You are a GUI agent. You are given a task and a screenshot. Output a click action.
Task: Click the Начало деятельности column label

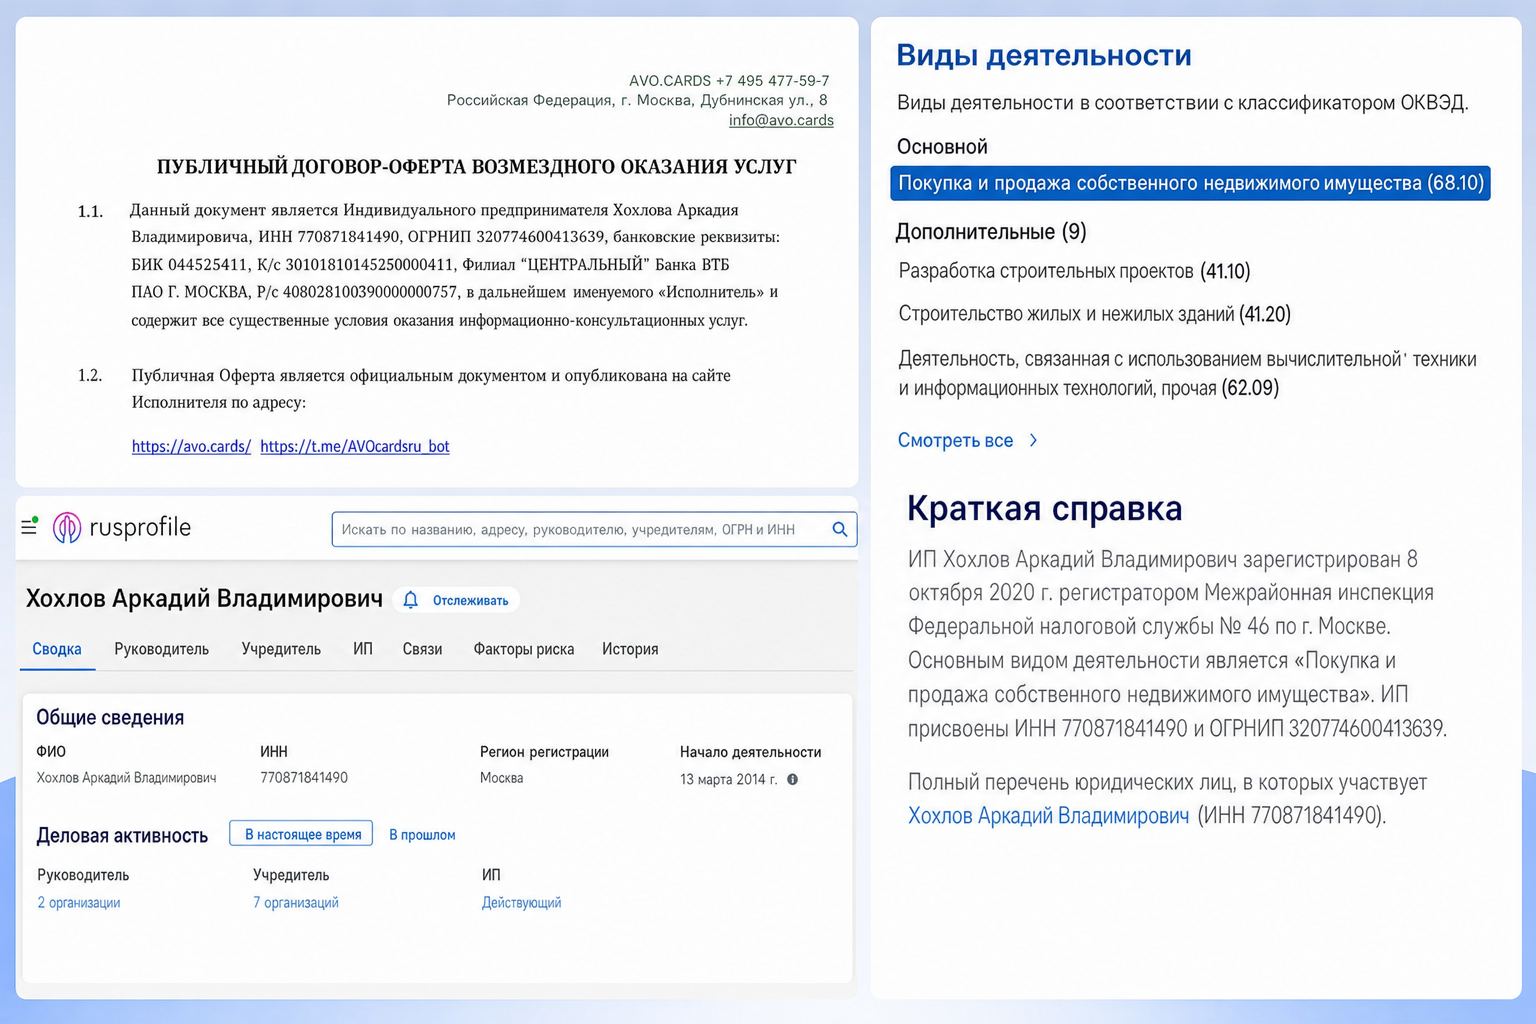(750, 752)
